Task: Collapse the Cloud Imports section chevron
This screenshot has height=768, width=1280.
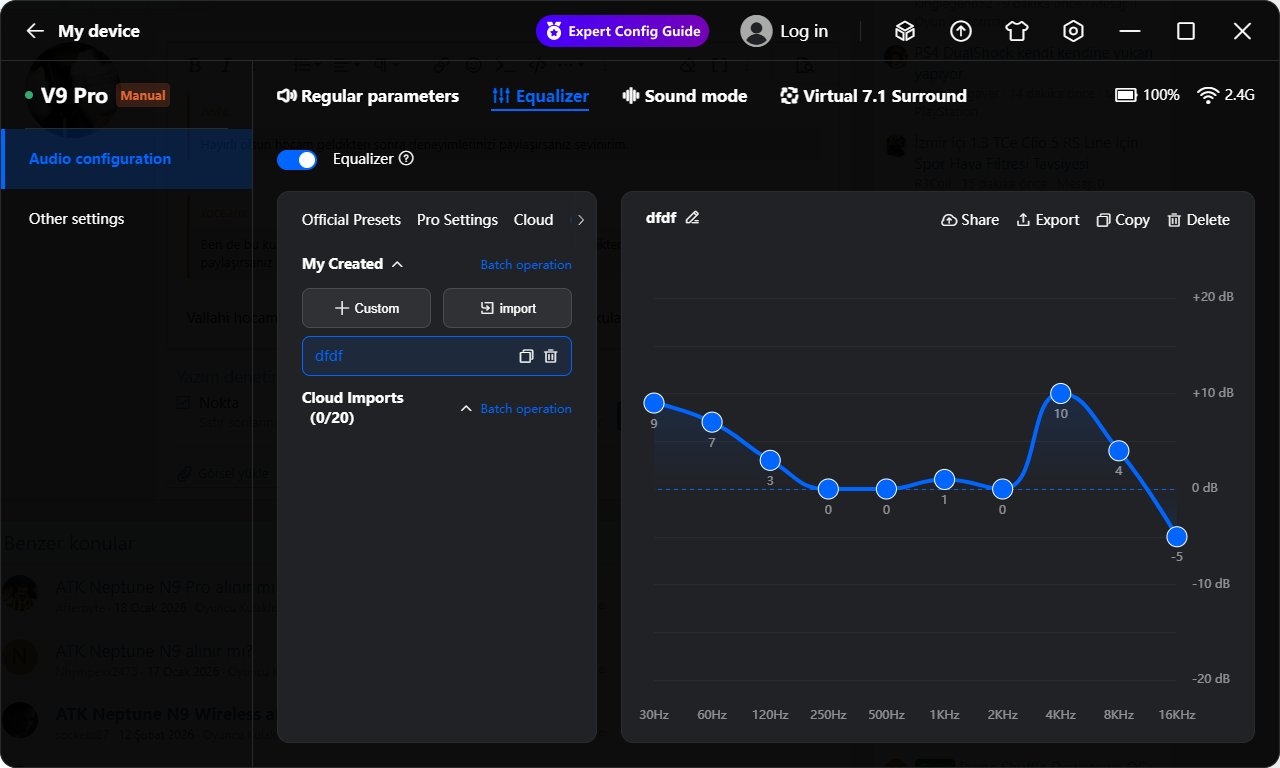Action: click(465, 408)
